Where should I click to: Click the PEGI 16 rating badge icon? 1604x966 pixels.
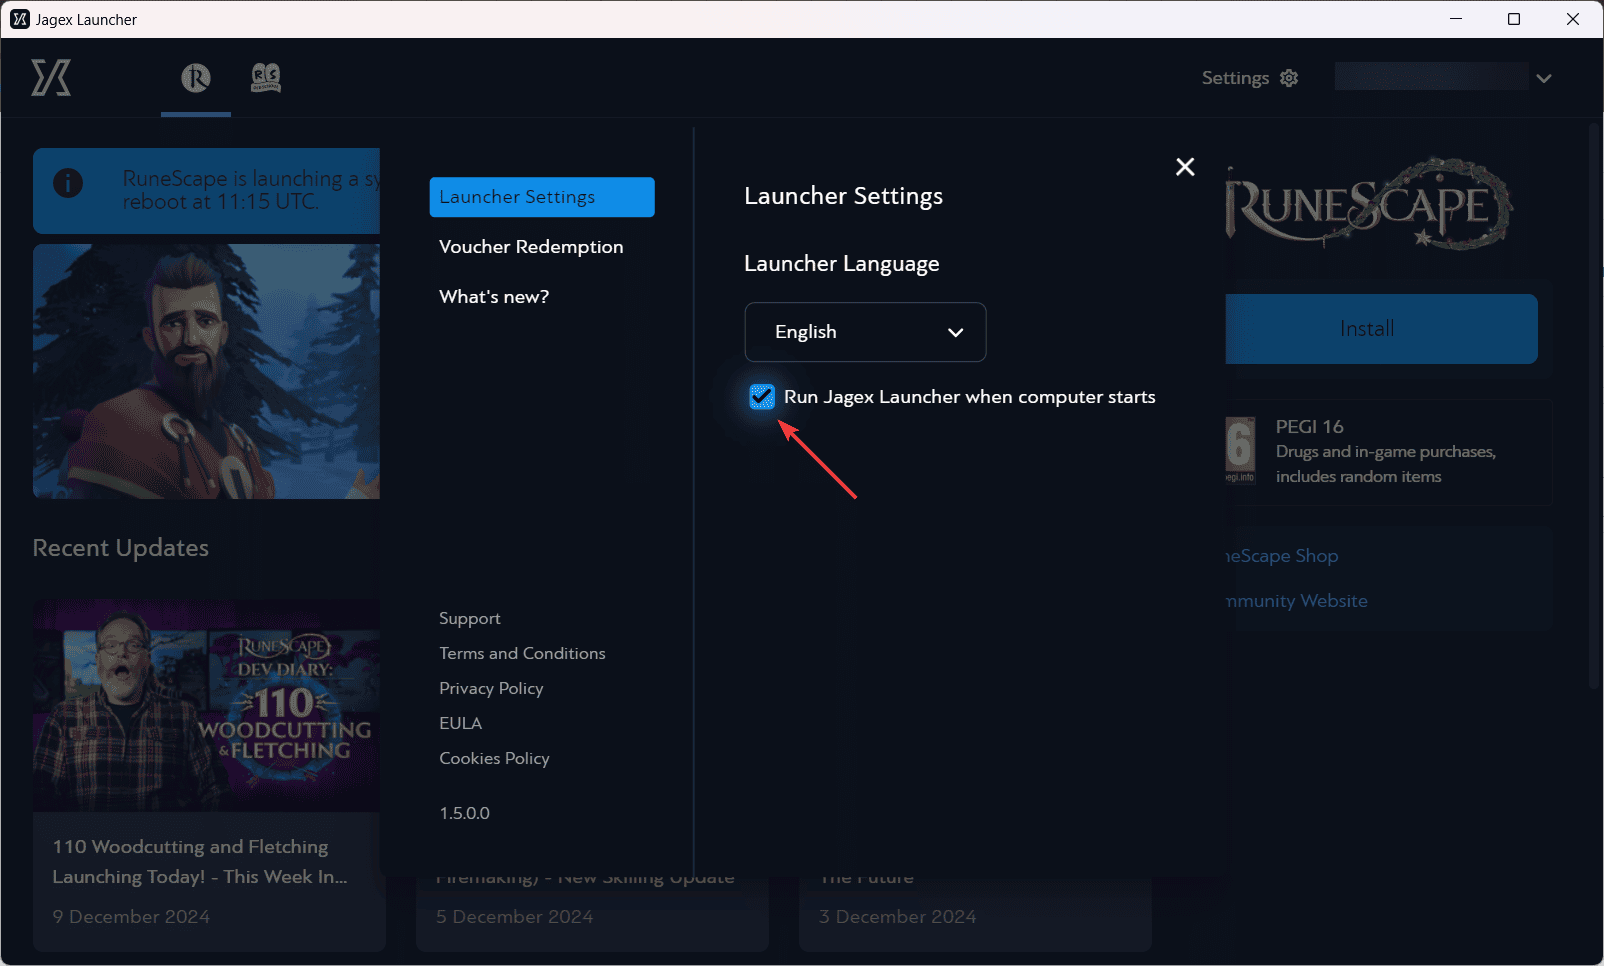point(1240,449)
